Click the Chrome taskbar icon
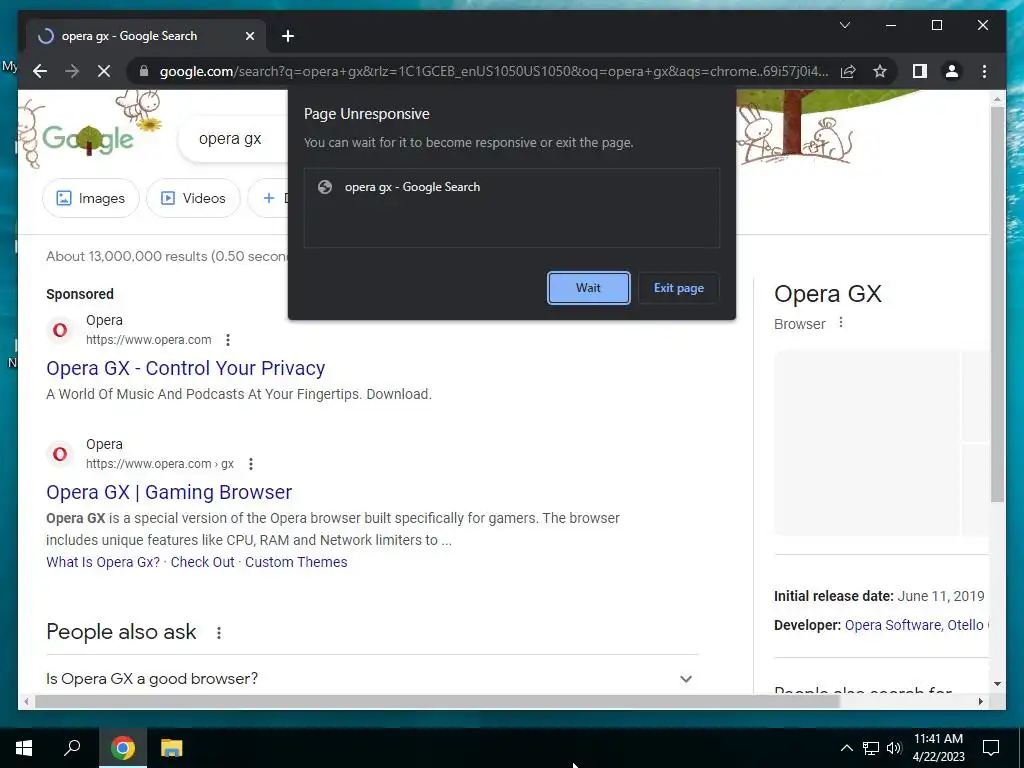Viewport: 1024px width, 768px height. coord(122,748)
